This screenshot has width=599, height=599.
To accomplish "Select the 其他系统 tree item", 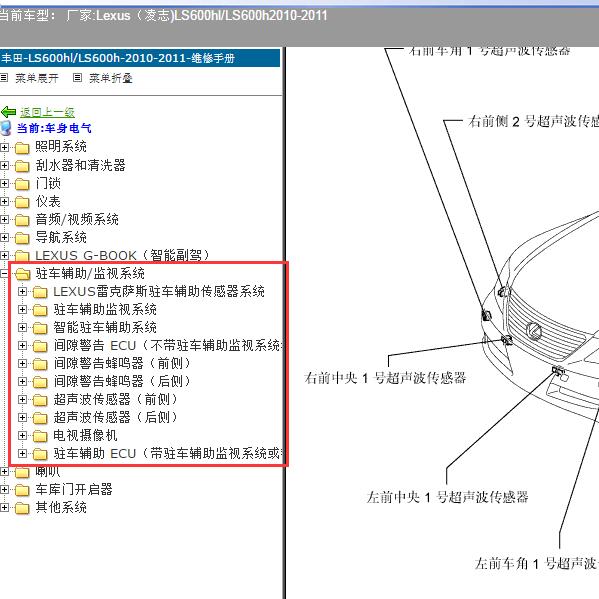I will [x=61, y=507].
